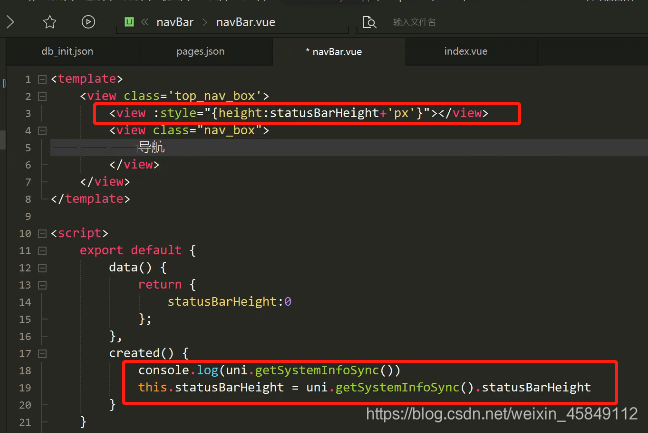The height and width of the screenshot is (433, 648).
Task: Switch to navBar.vue tab
Action: click(x=337, y=52)
